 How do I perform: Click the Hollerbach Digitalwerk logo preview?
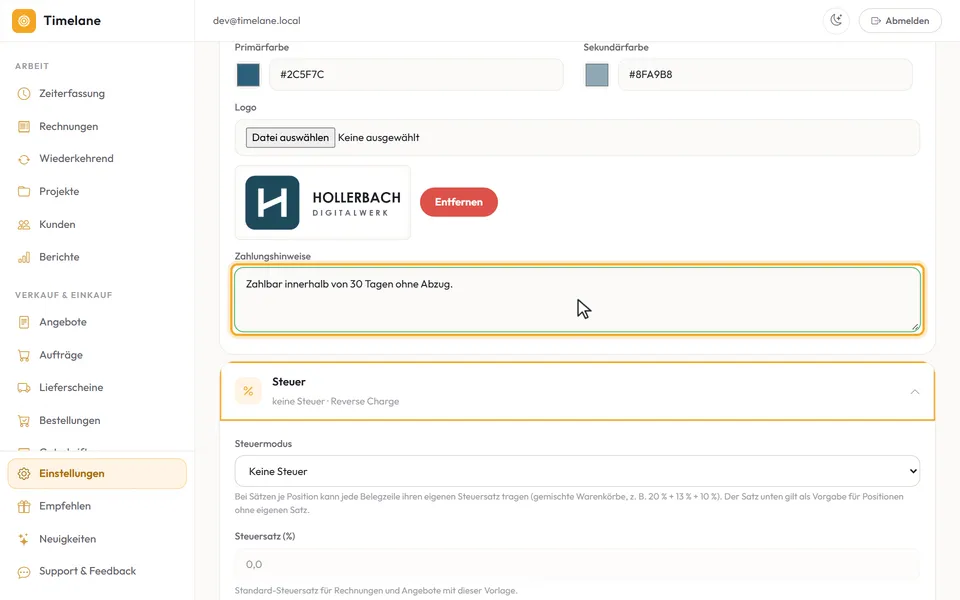[x=323, y=203]
